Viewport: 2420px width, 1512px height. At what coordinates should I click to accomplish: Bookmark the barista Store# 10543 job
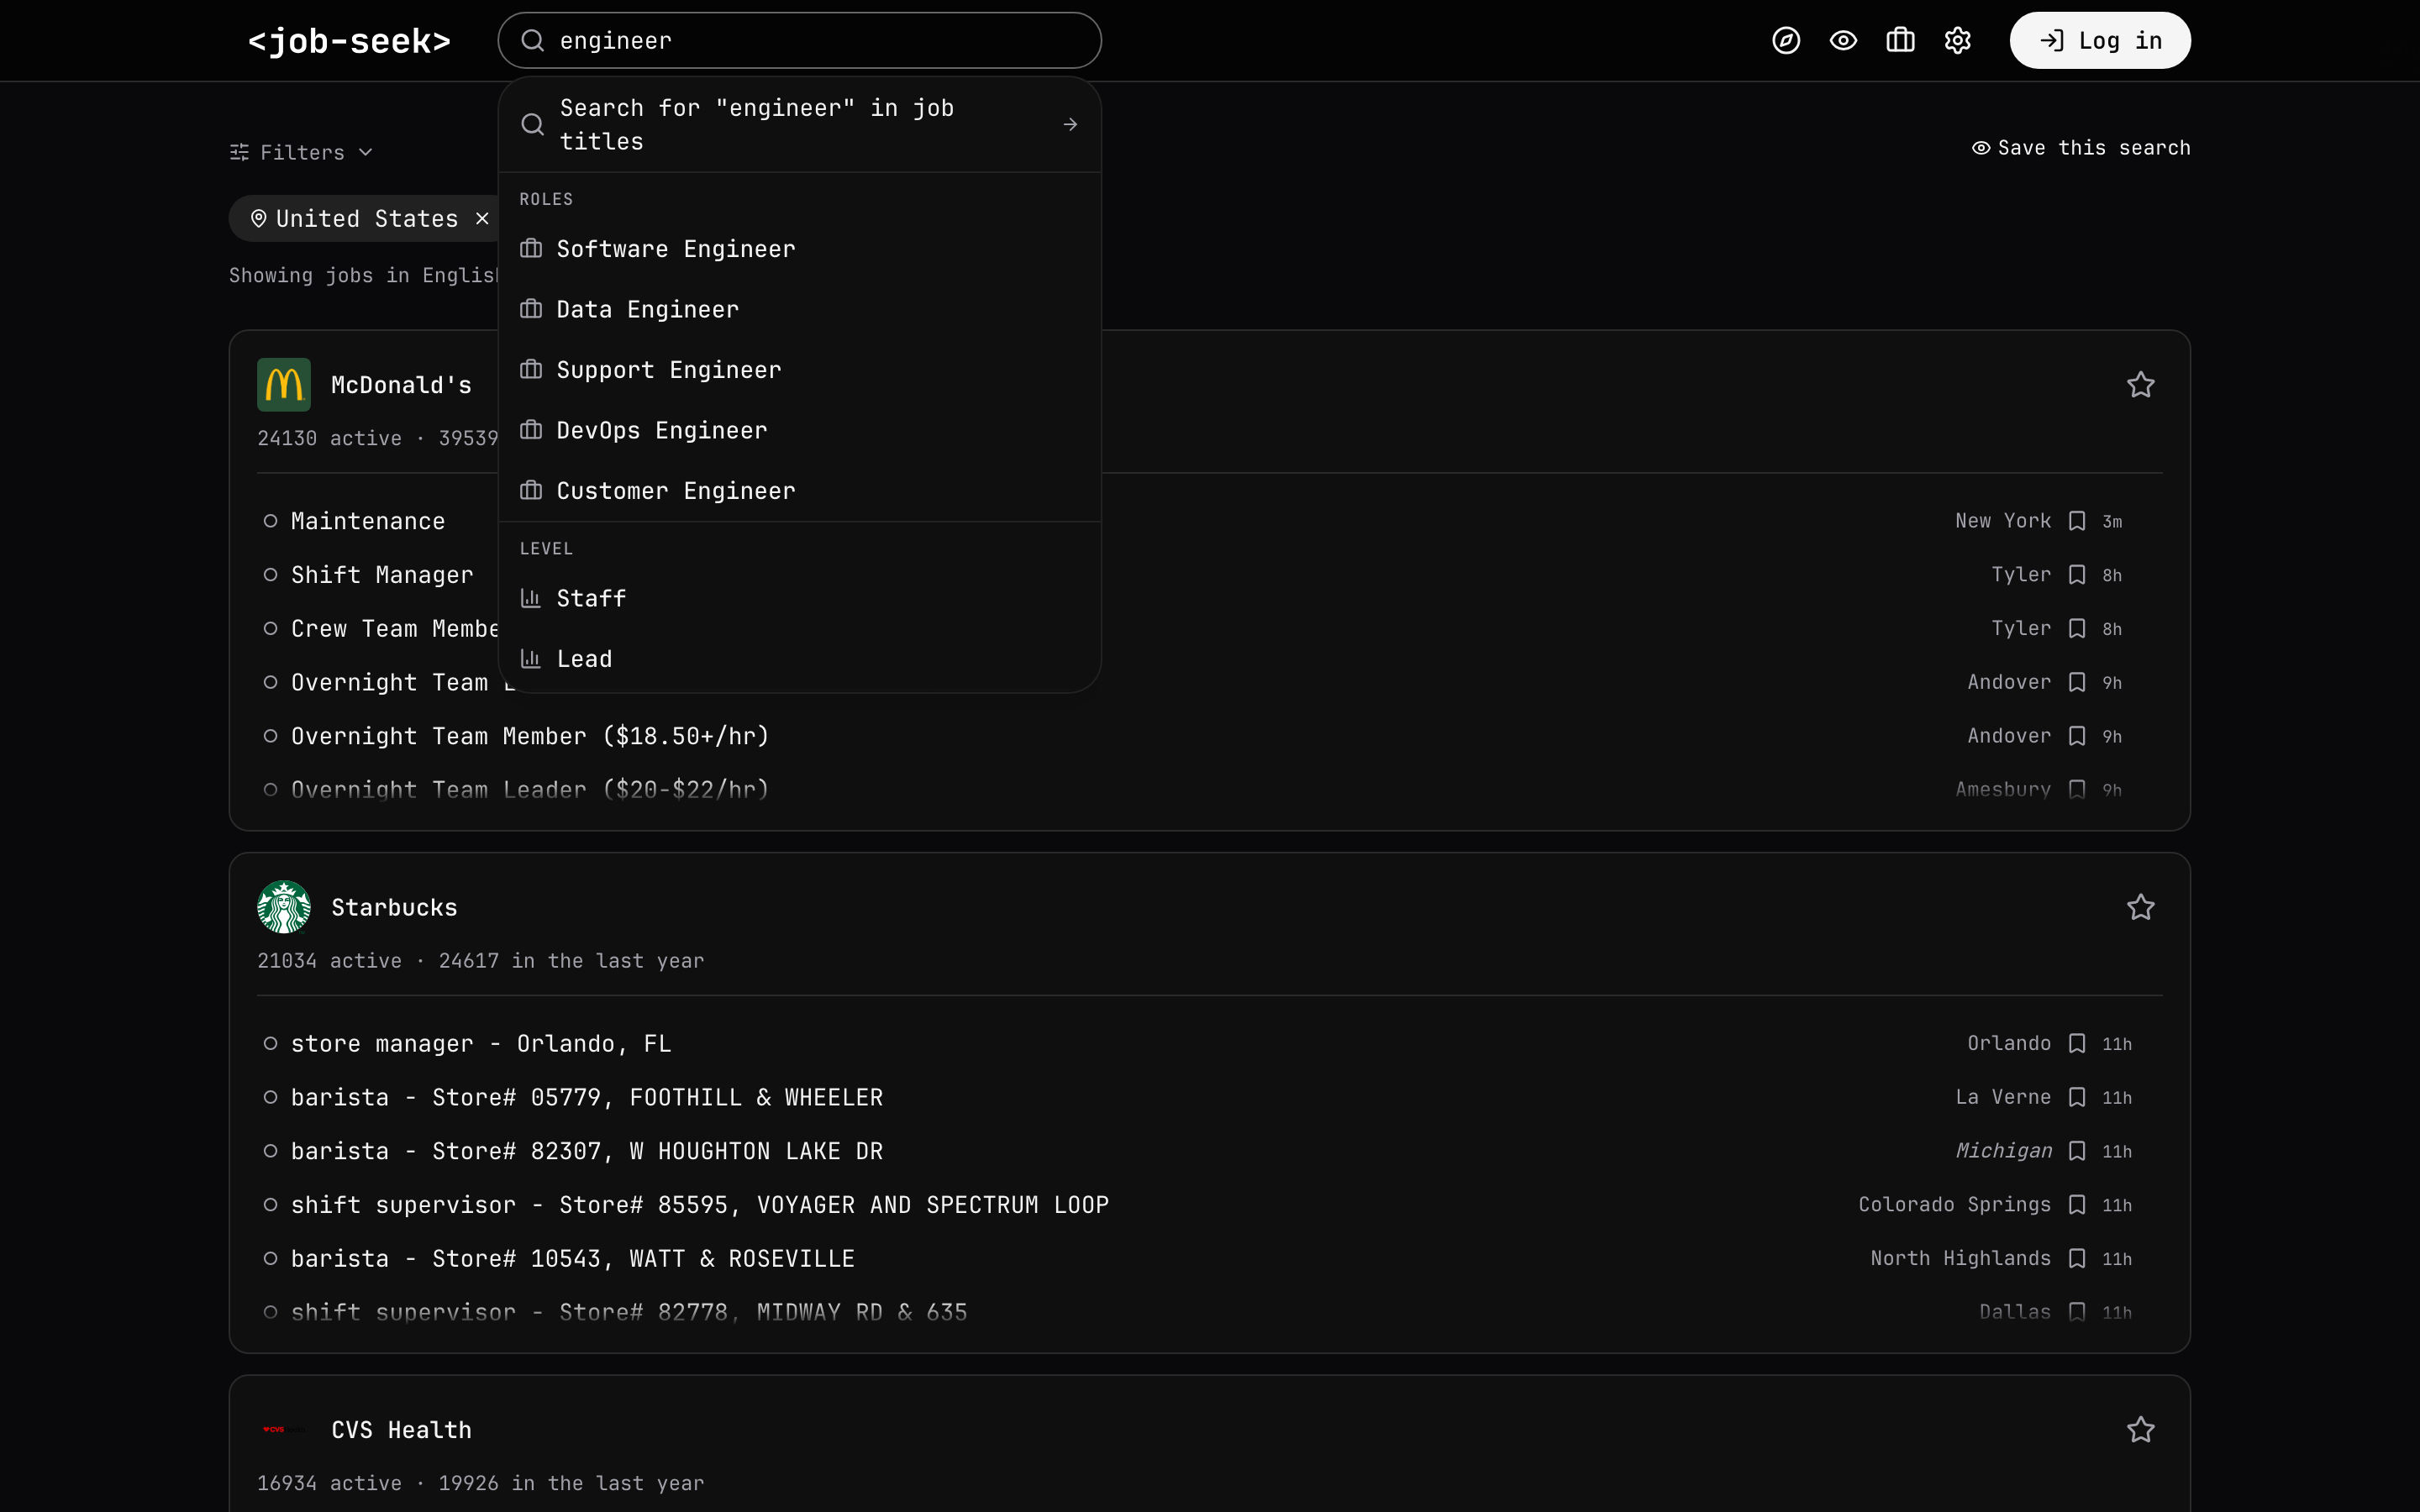click(2077, 1259)
